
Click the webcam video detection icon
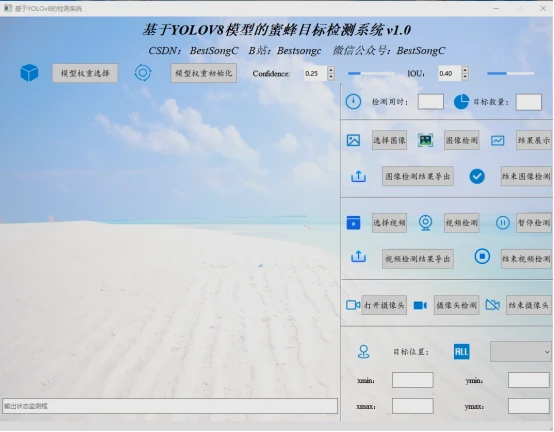425,223
